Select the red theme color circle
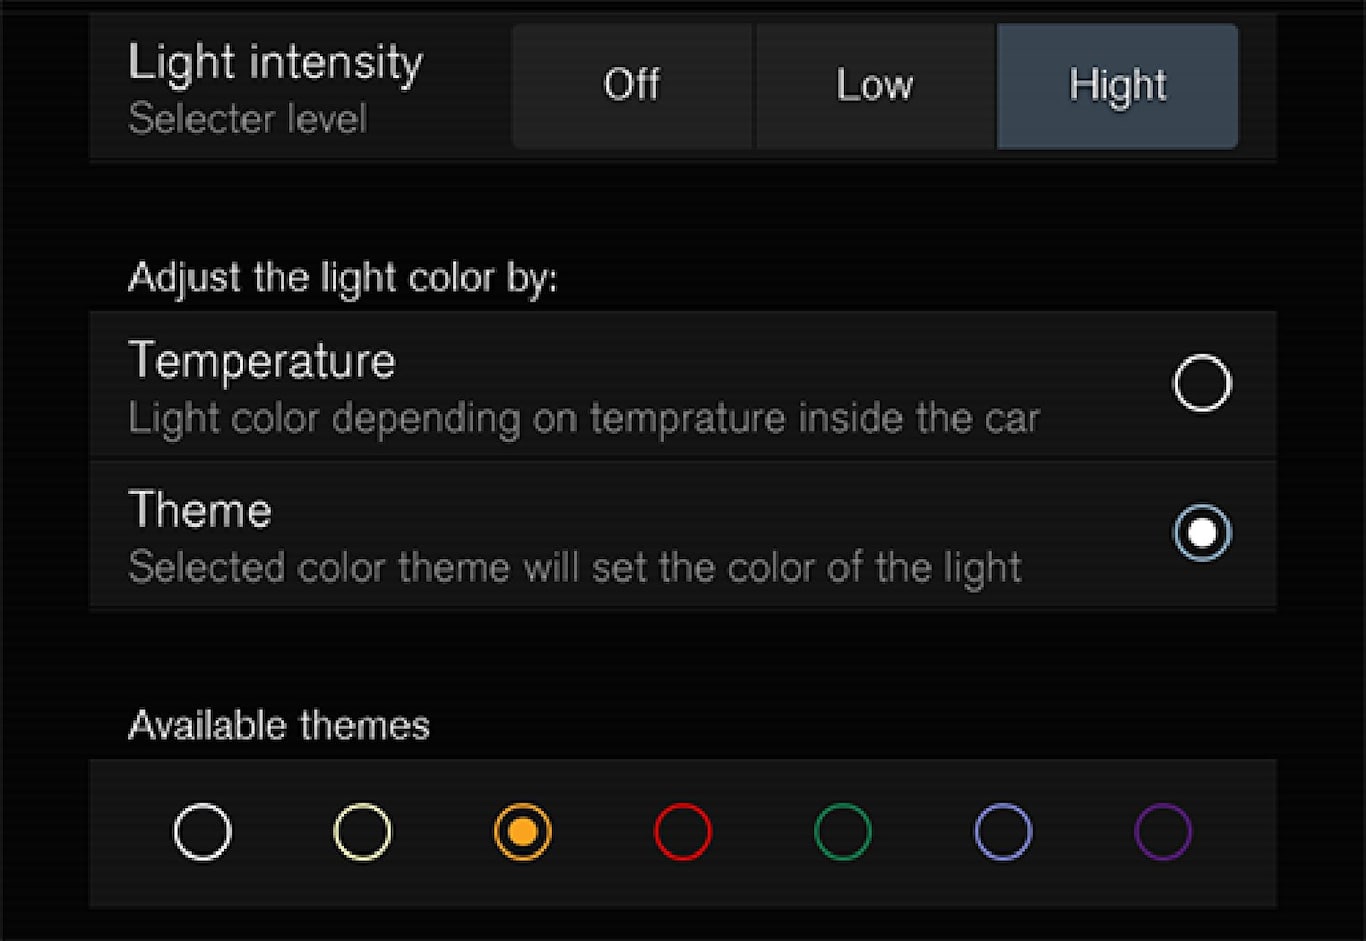 click(x=682, y=831)
